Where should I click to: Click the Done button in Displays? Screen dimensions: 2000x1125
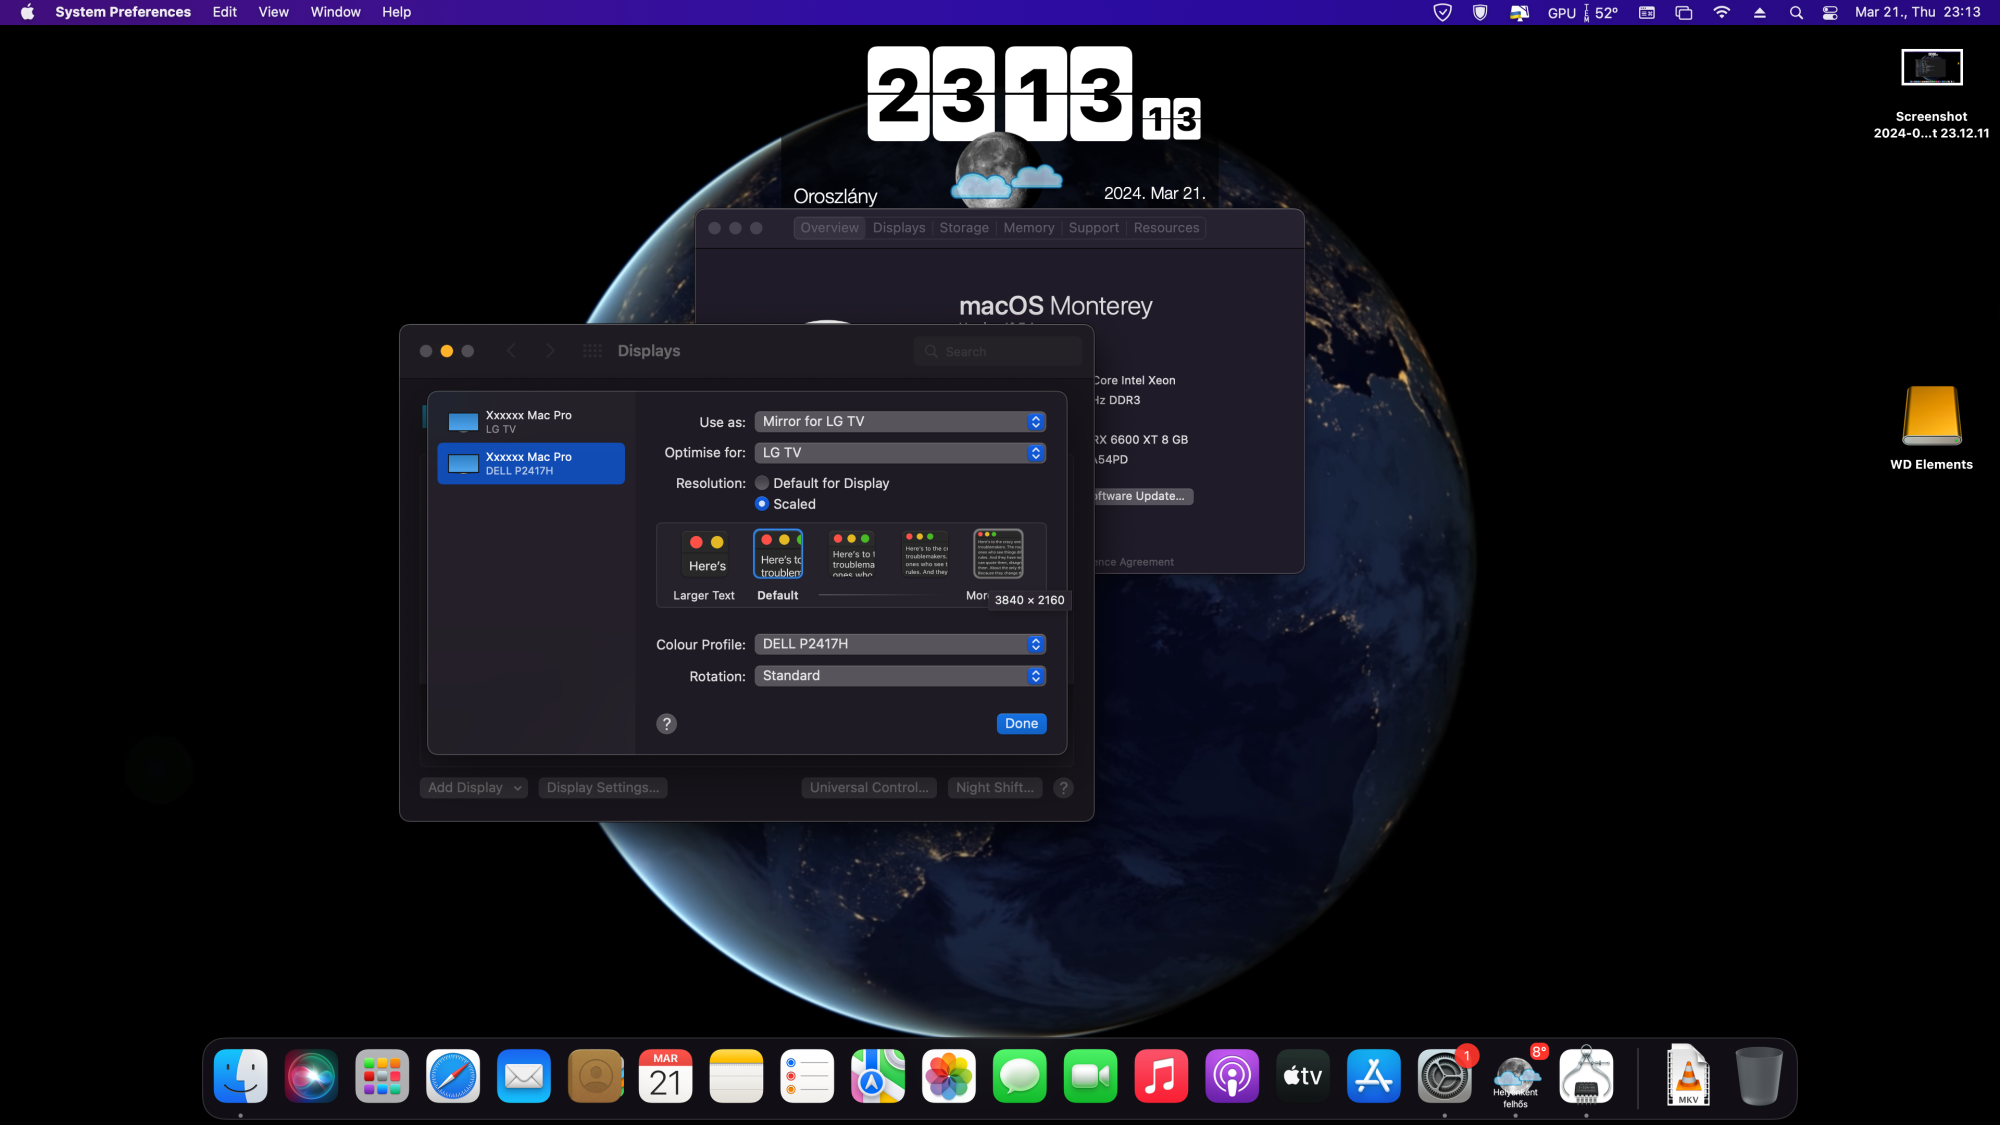[x=1022, y=724]
